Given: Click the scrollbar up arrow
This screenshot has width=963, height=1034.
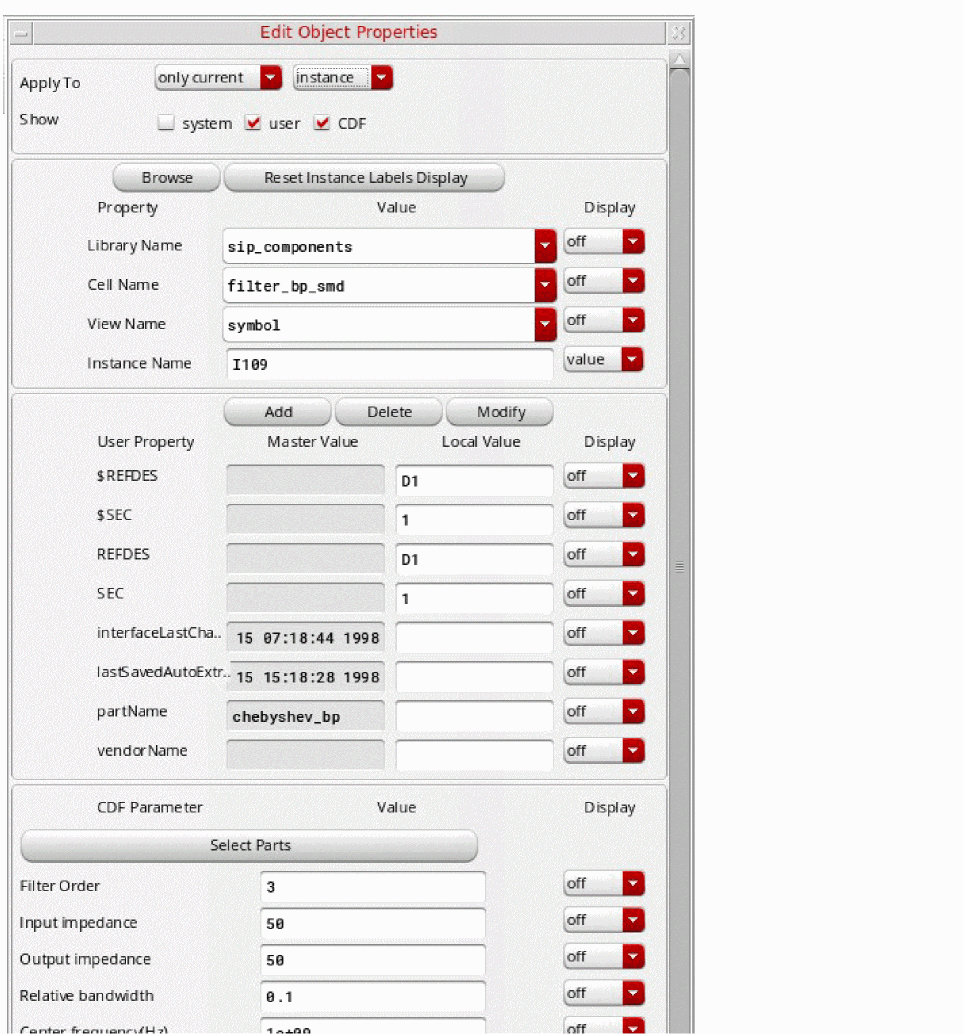Looking at the screenshot, I should (679, 61).
